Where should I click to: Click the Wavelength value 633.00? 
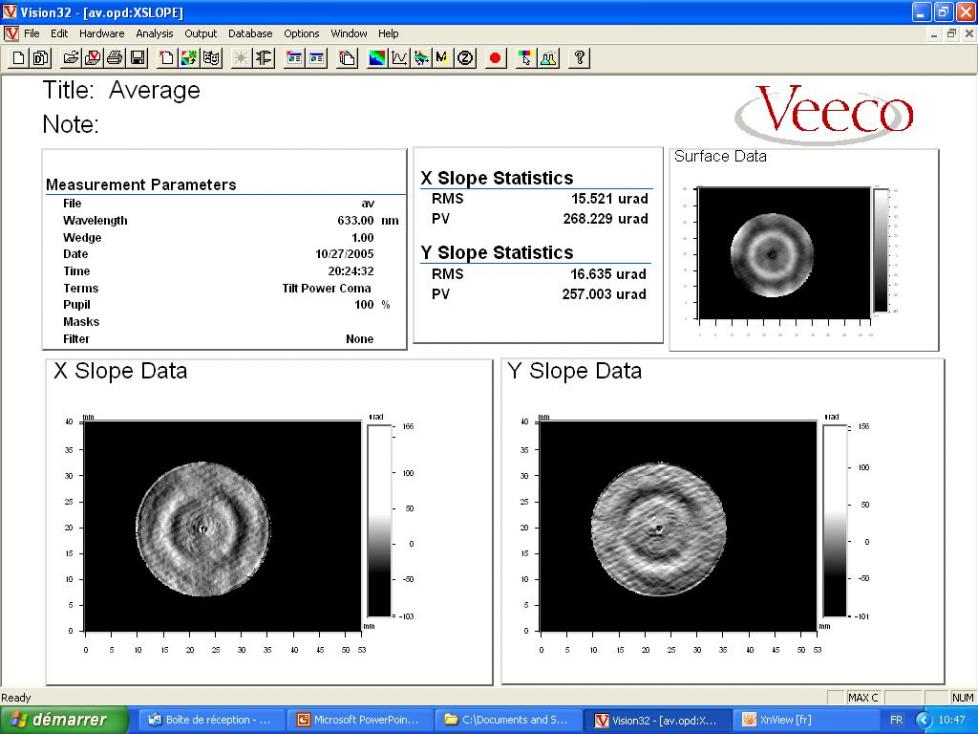356,221
